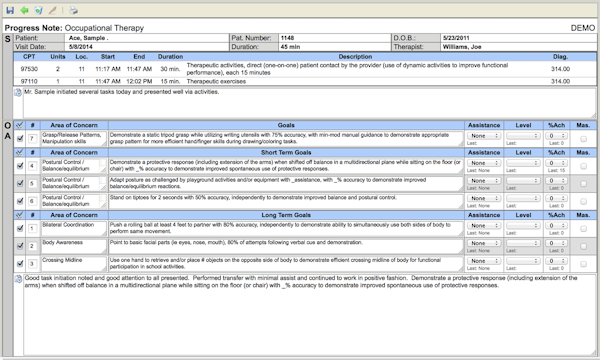Click the Description column header in CPT table

click(x=355, y=57)
